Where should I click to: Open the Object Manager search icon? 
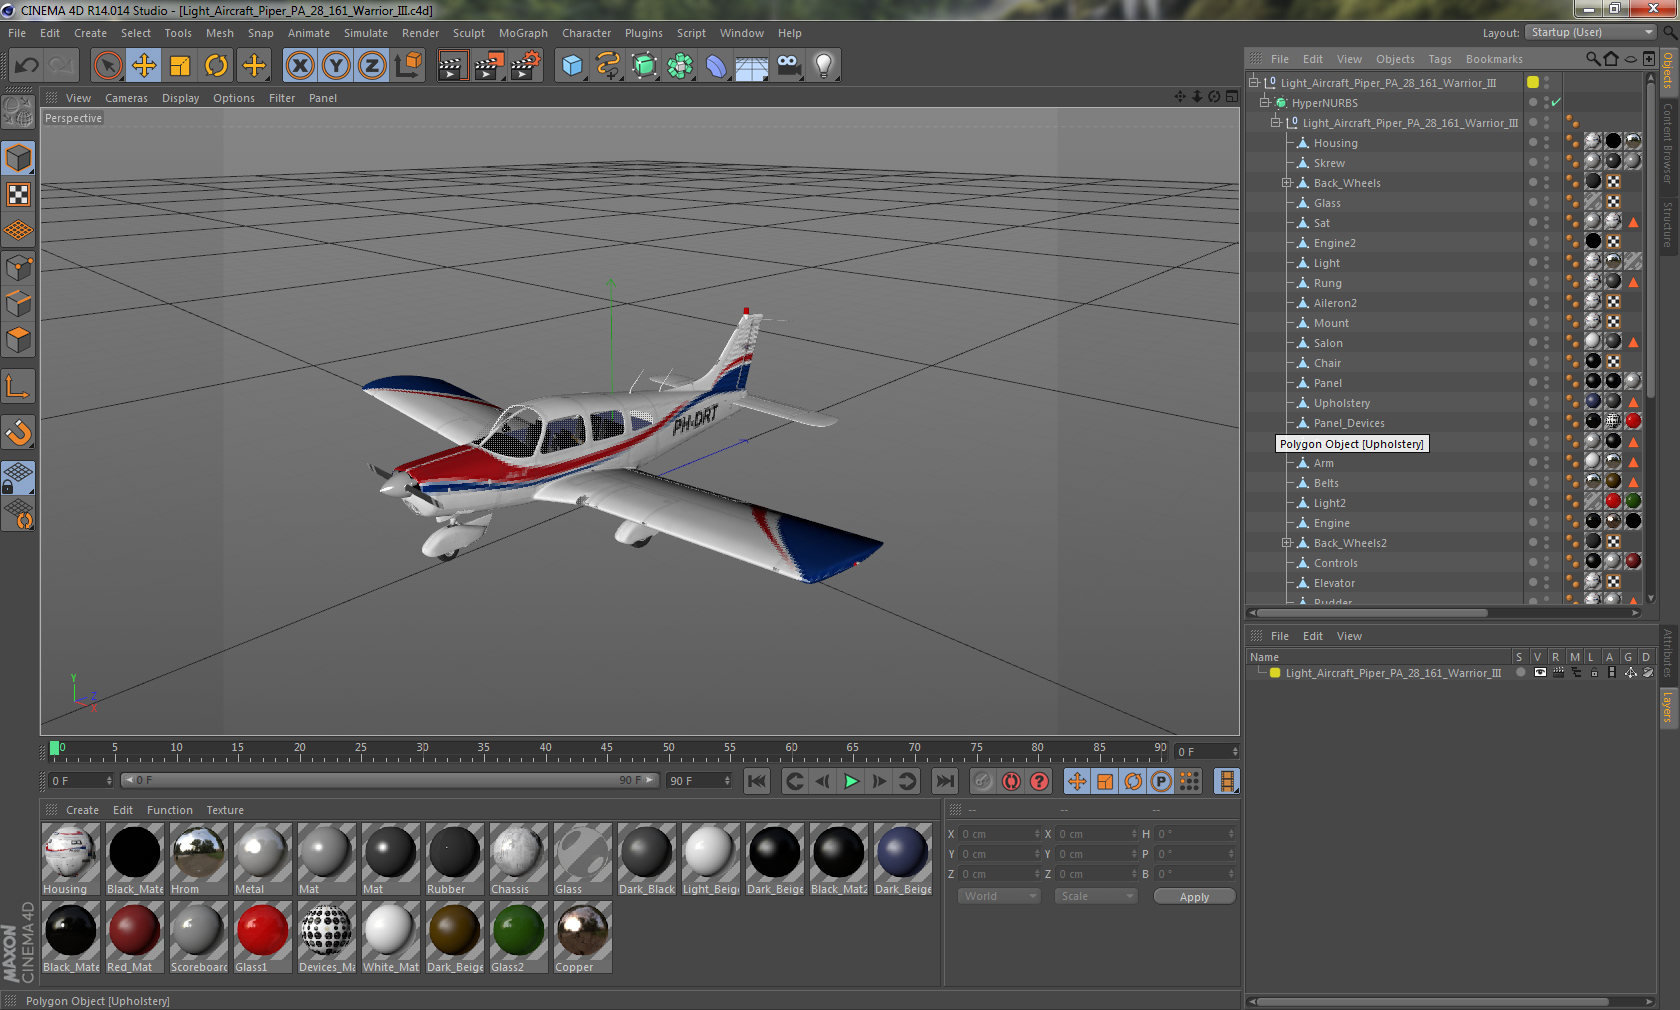[1592, 59]
